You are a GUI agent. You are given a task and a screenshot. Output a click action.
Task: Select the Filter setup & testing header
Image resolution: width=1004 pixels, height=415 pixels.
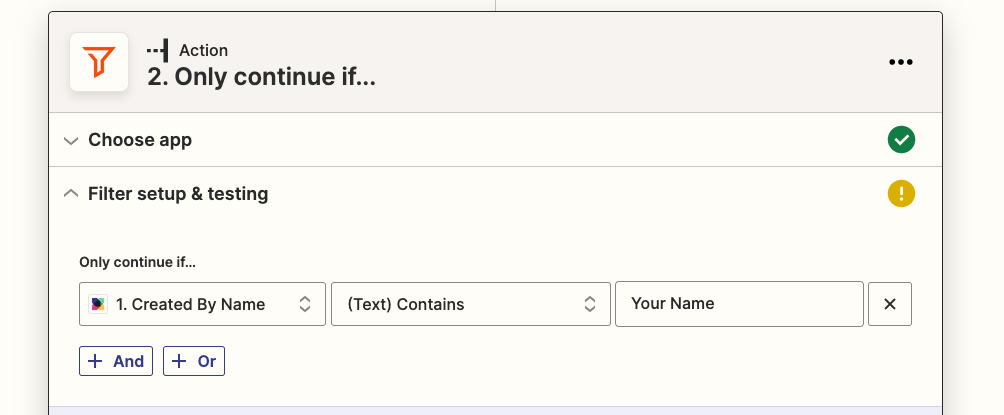[496, 193]
